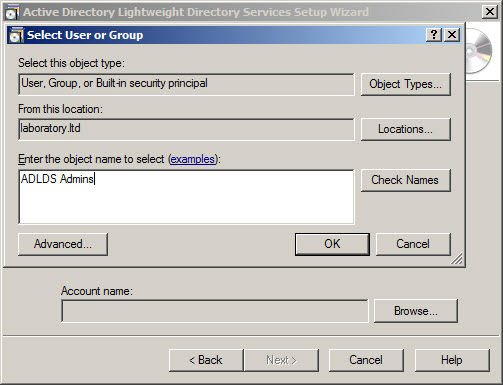The height and width of the screenshot is (385, 503).
Task: Click the 'From this location:' label
Action: [x=60, y=109]
